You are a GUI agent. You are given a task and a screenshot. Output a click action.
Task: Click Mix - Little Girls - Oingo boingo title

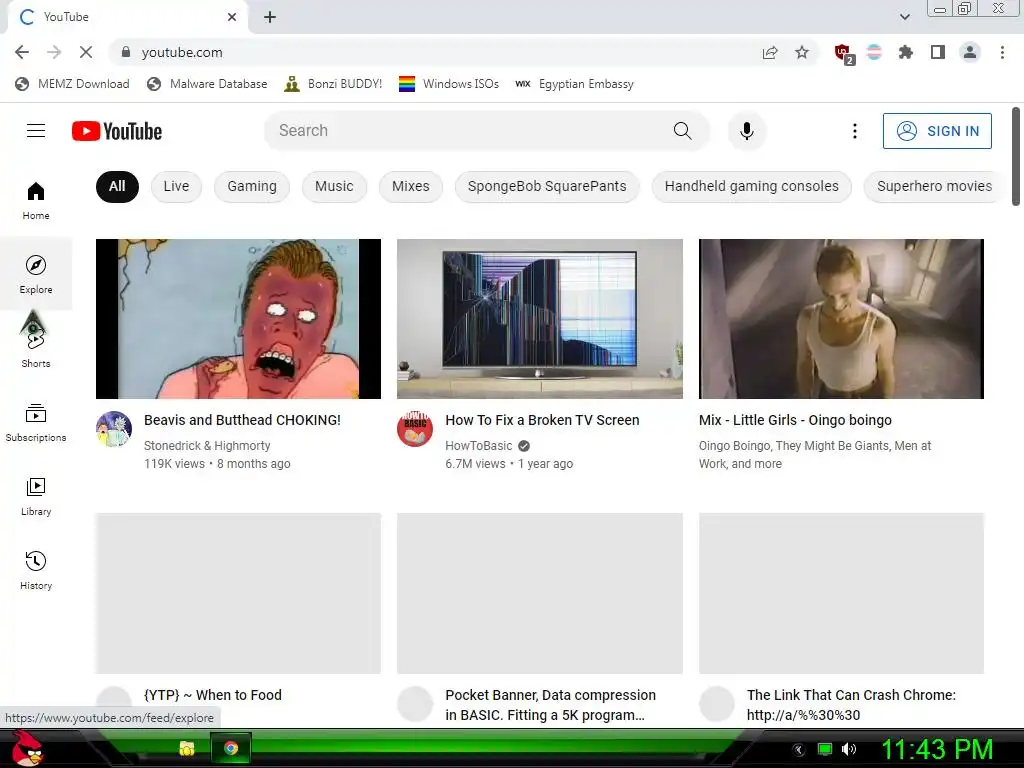[x=795, y=420]
